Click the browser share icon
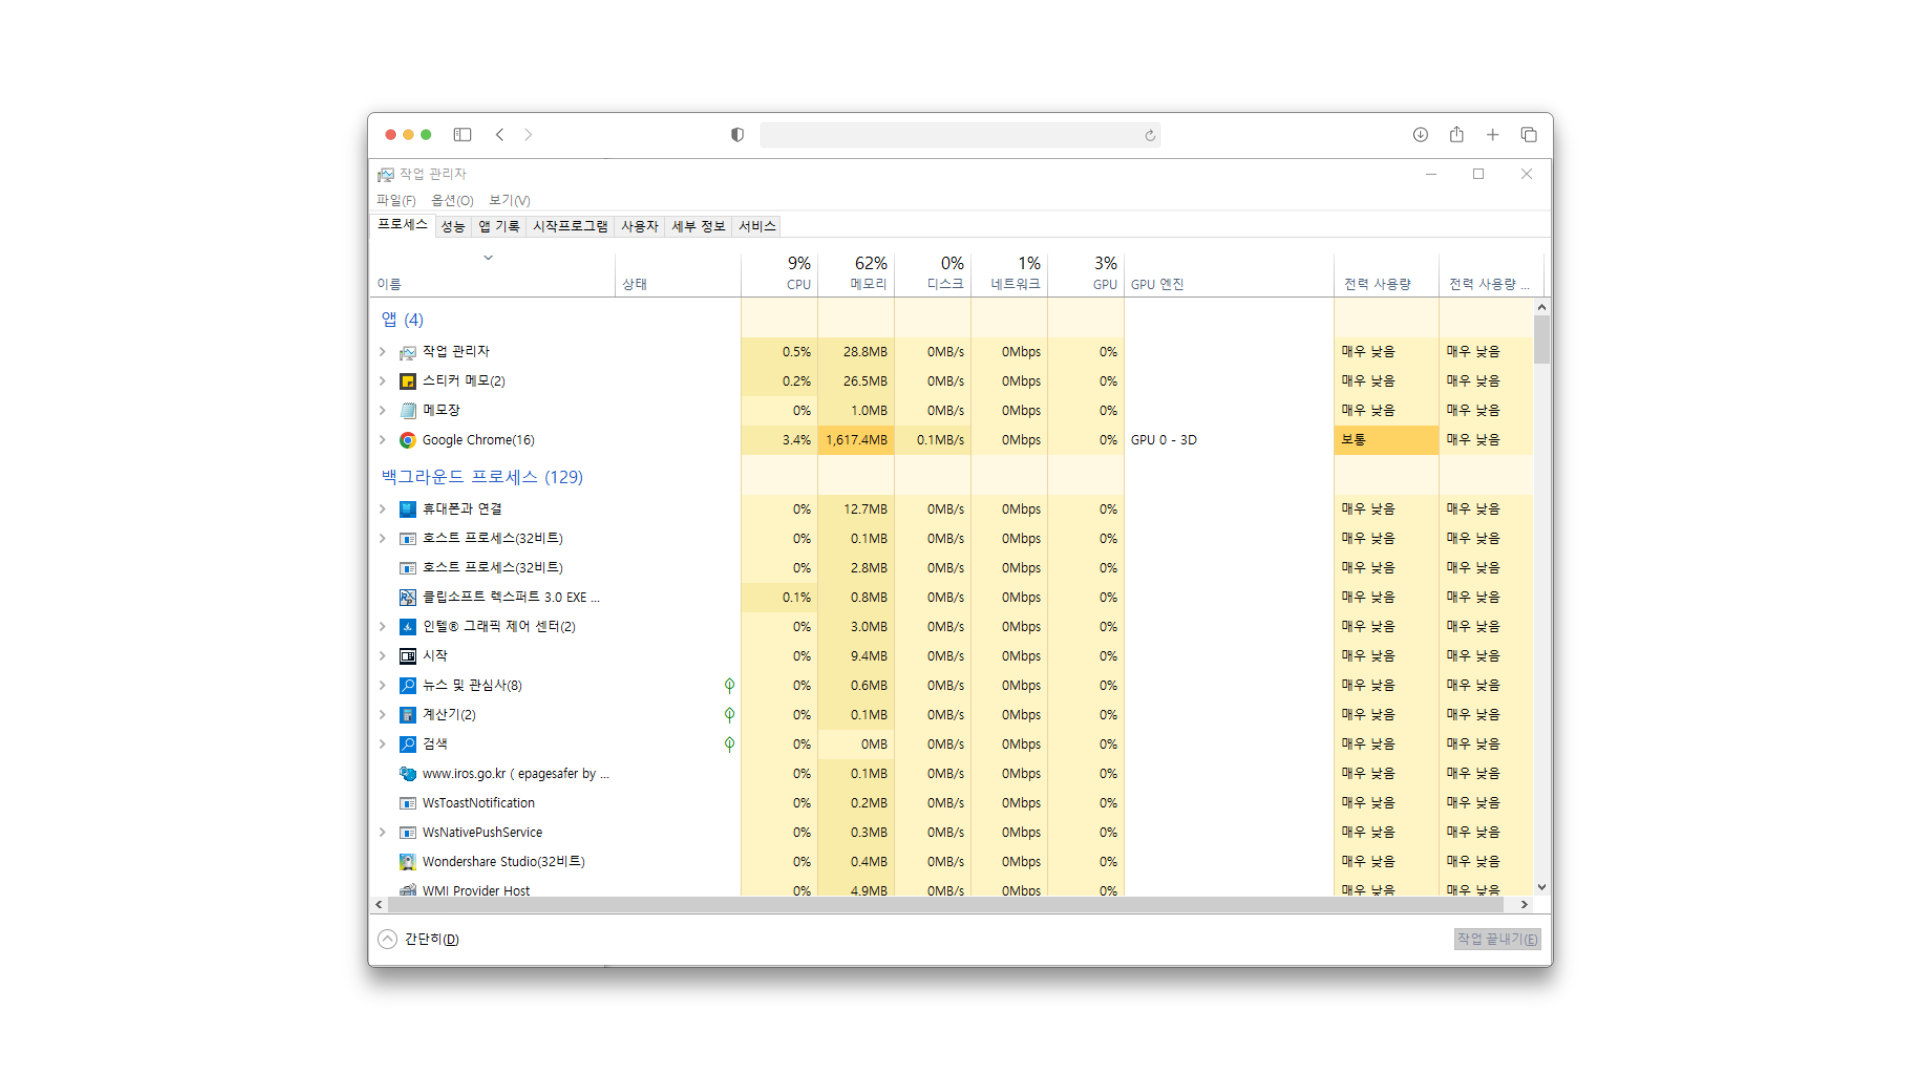The width and height of the screenshot is (1920, 1080). tap(1456, 135)
